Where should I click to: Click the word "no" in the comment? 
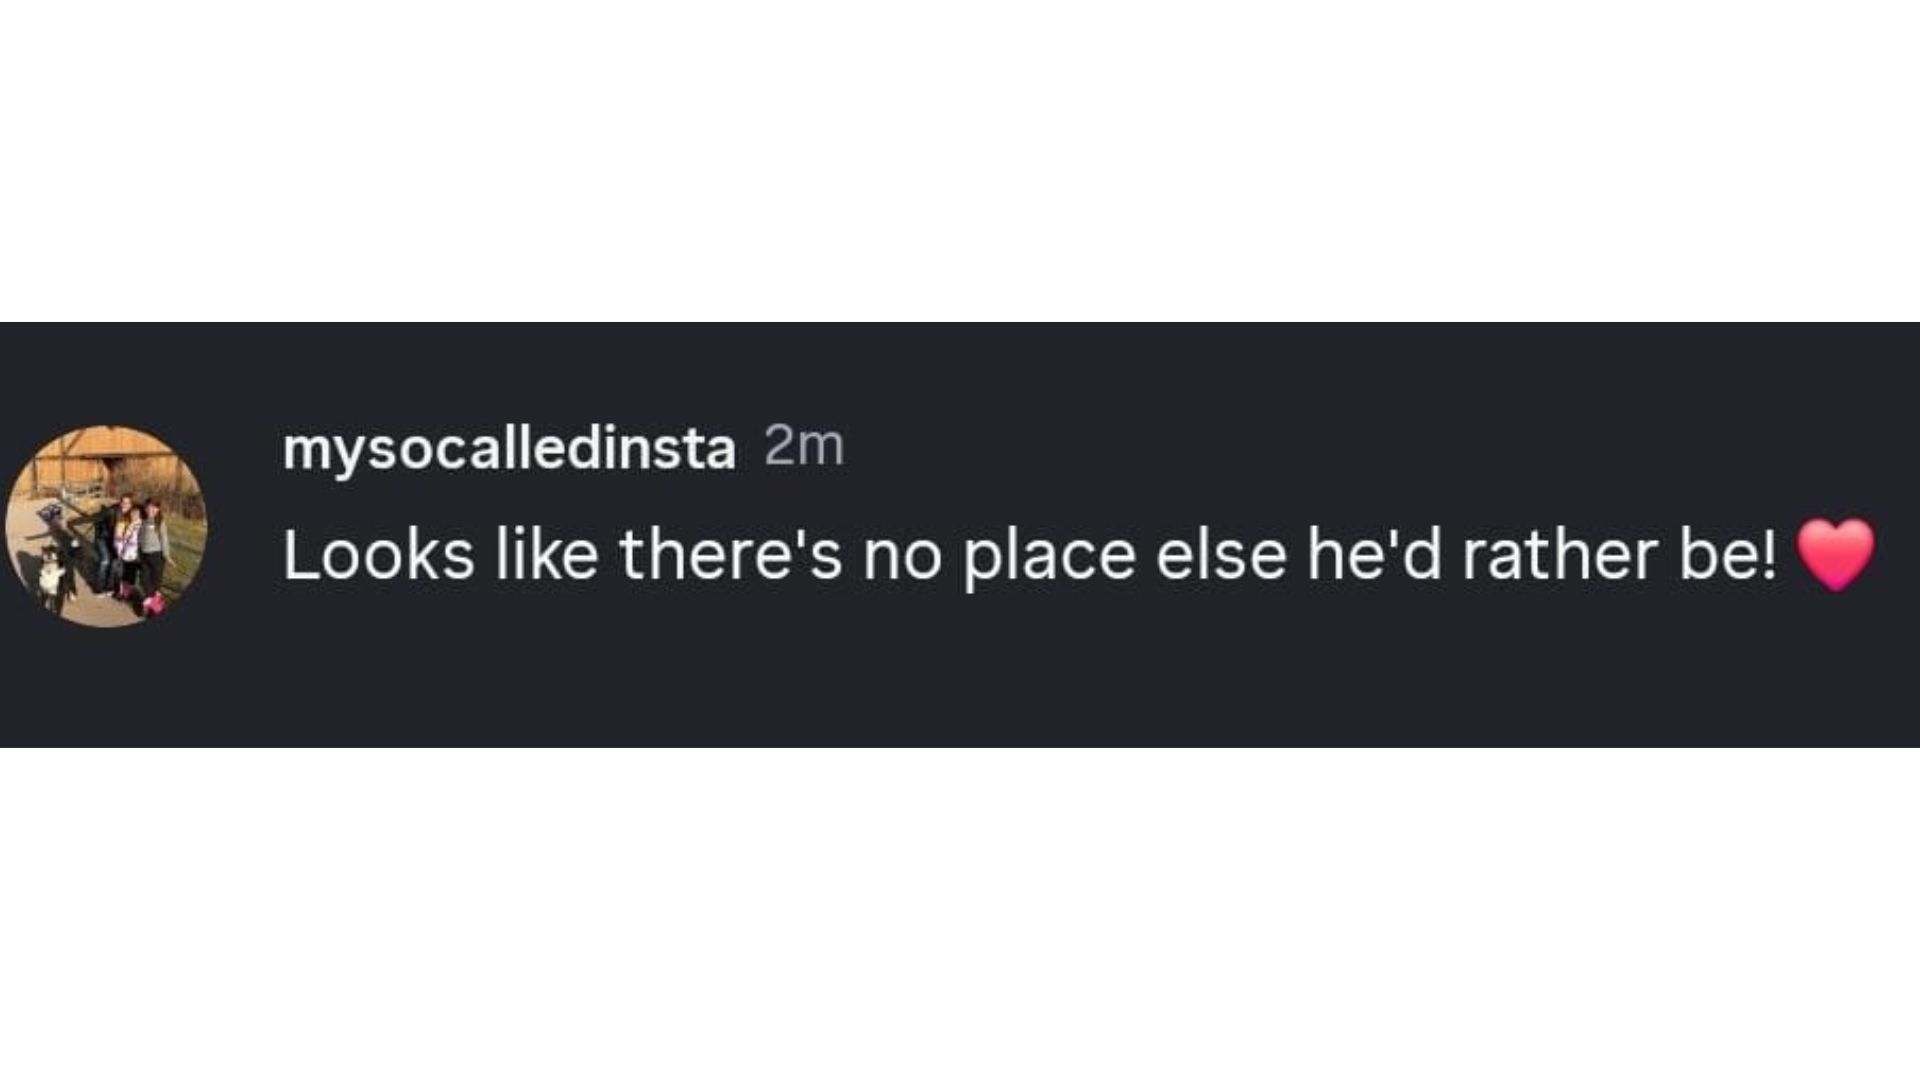(x=902, y=557)
